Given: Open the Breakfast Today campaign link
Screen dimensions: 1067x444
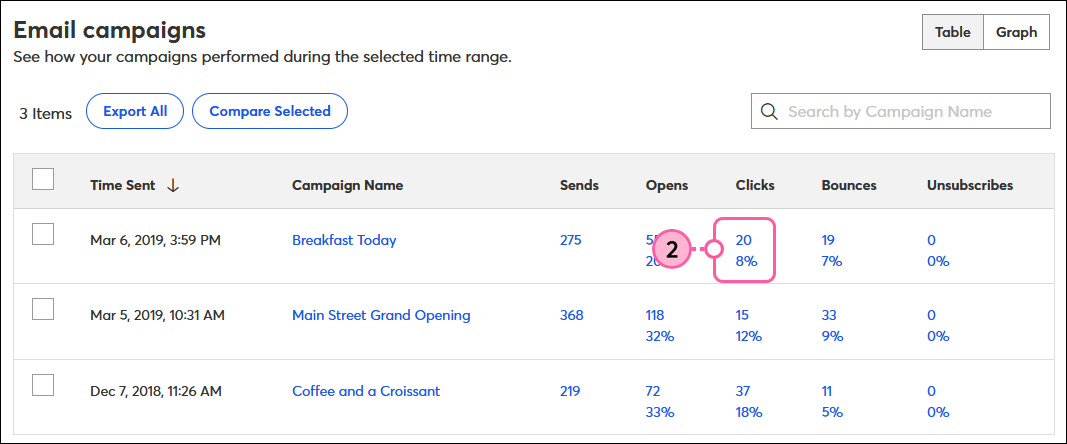Looking at the screenshot, I should [344, 240].
